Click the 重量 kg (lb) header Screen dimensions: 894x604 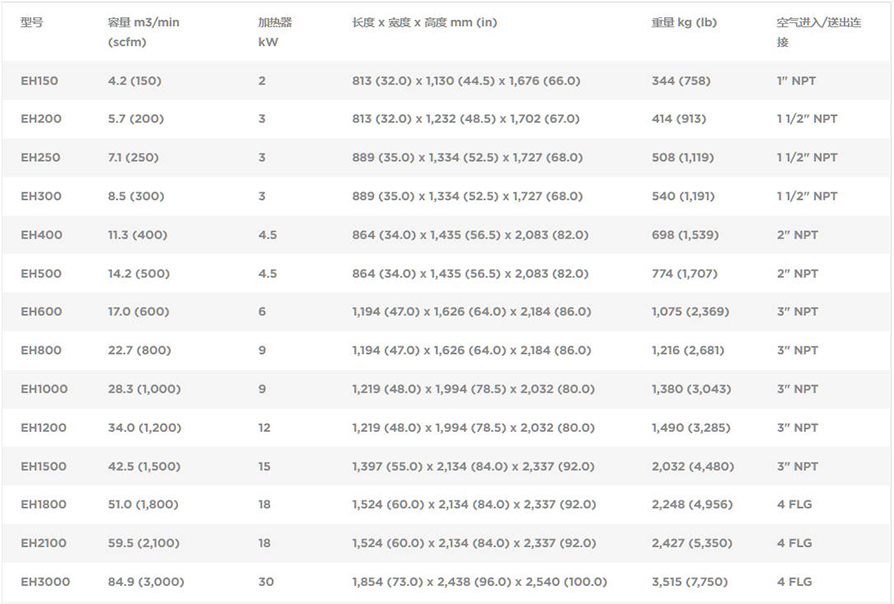(x=684, y=23)
